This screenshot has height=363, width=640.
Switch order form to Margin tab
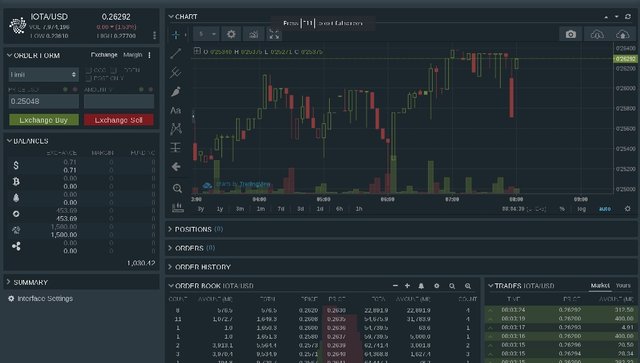pyautogui.click(x=133, y=55)
